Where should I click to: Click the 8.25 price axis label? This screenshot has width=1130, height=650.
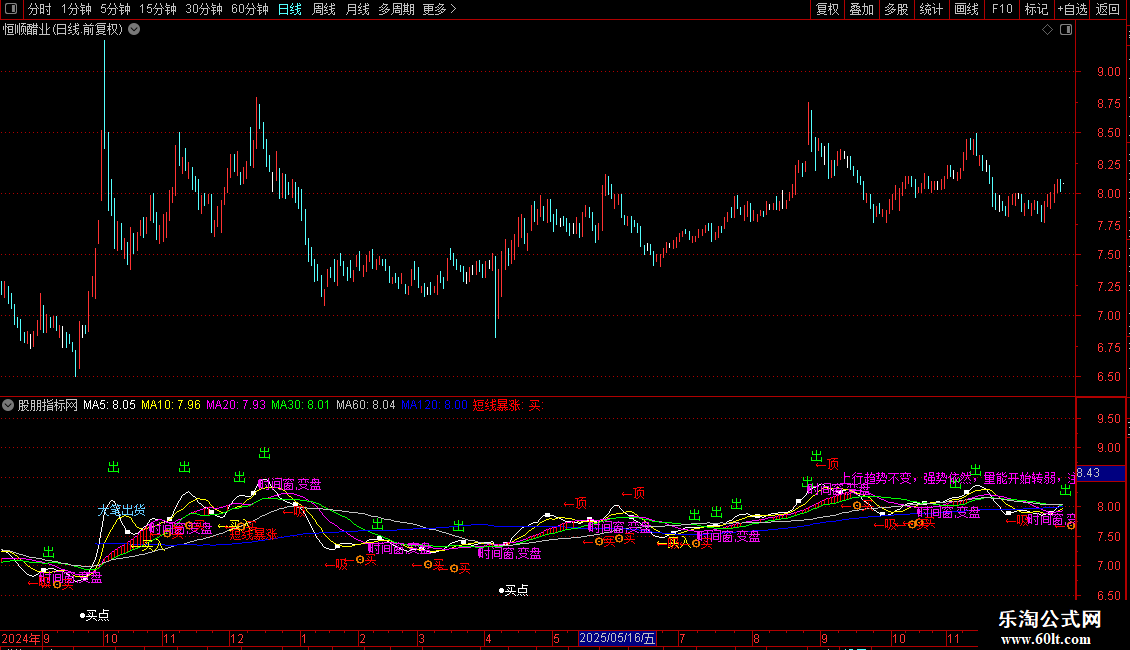(x=1108, y=165)
